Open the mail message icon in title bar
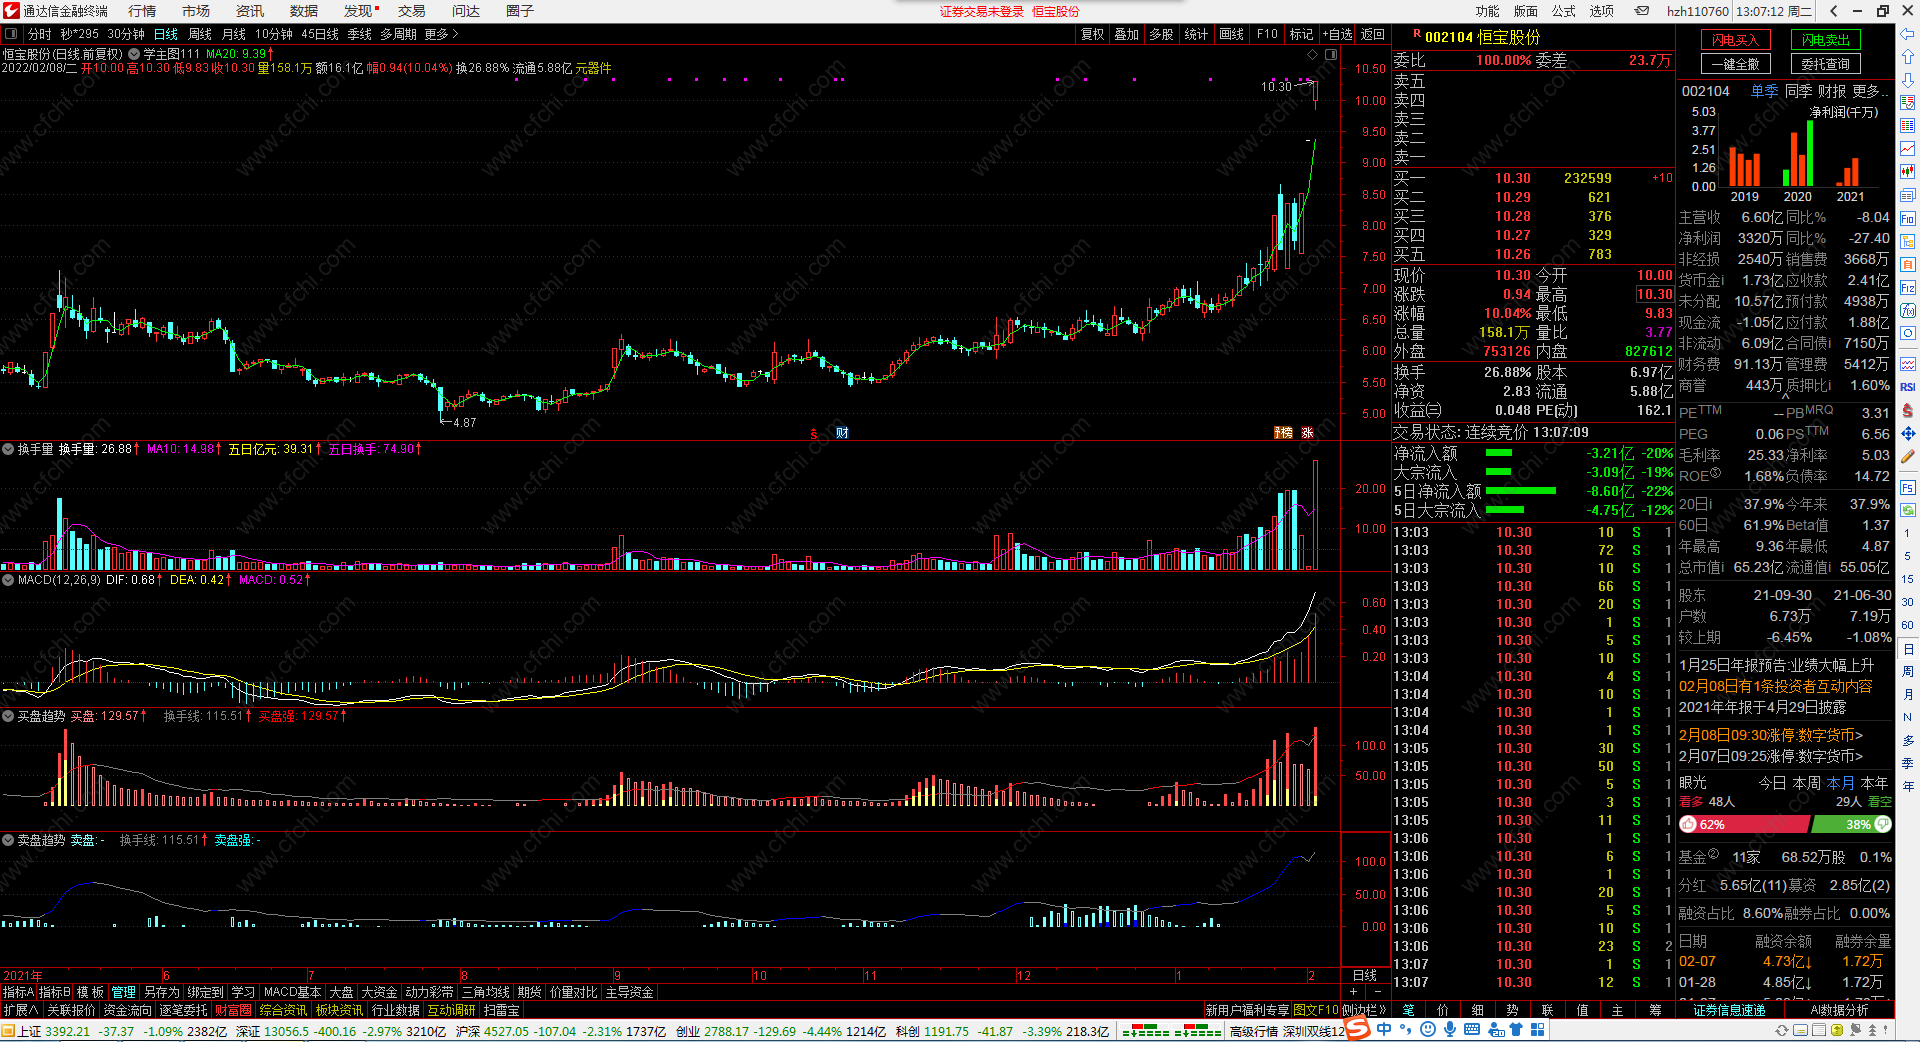Viewport: 1920px width, 1042px height. coord(1642,11)
